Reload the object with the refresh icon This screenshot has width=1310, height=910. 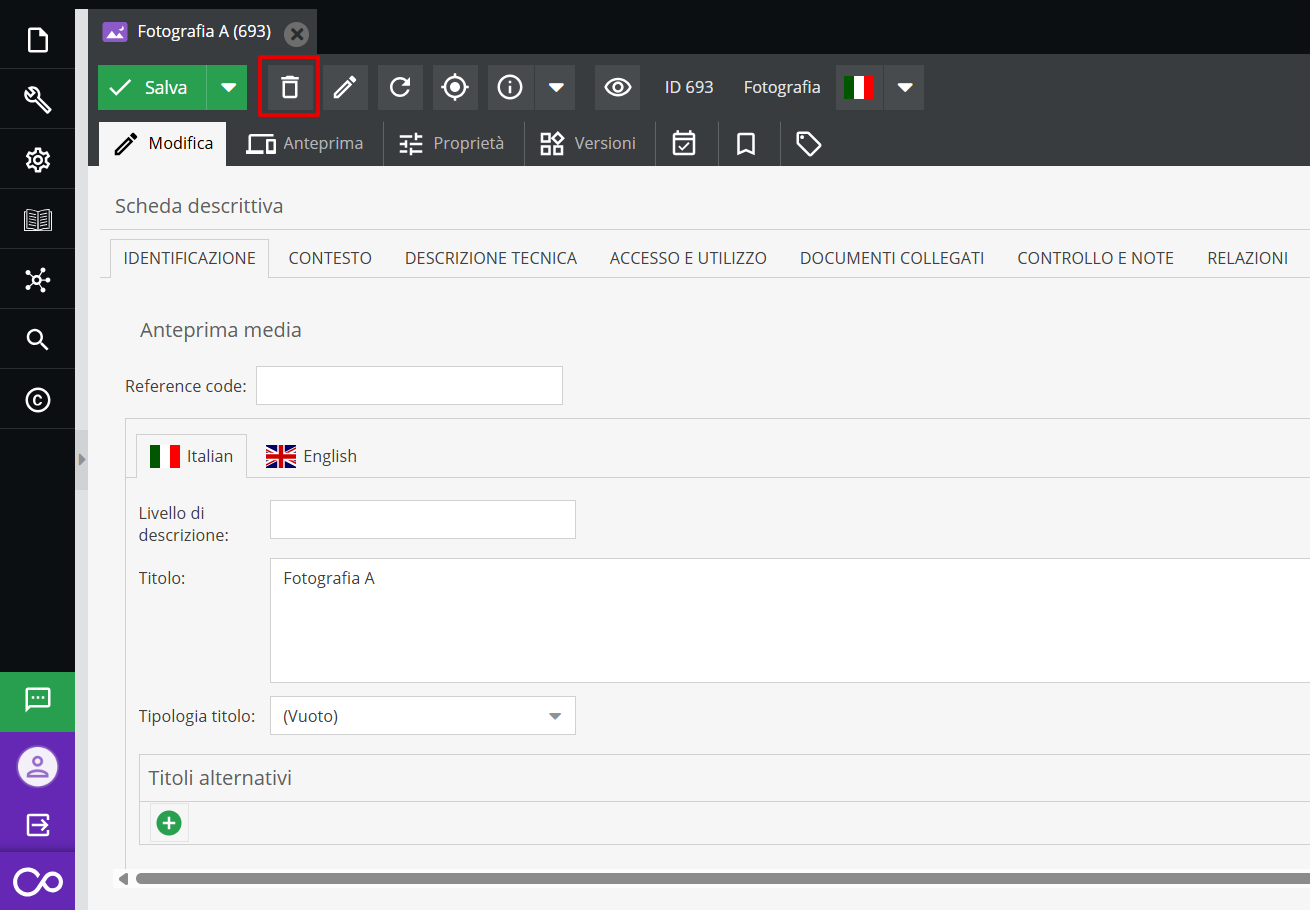pos(400,88)
